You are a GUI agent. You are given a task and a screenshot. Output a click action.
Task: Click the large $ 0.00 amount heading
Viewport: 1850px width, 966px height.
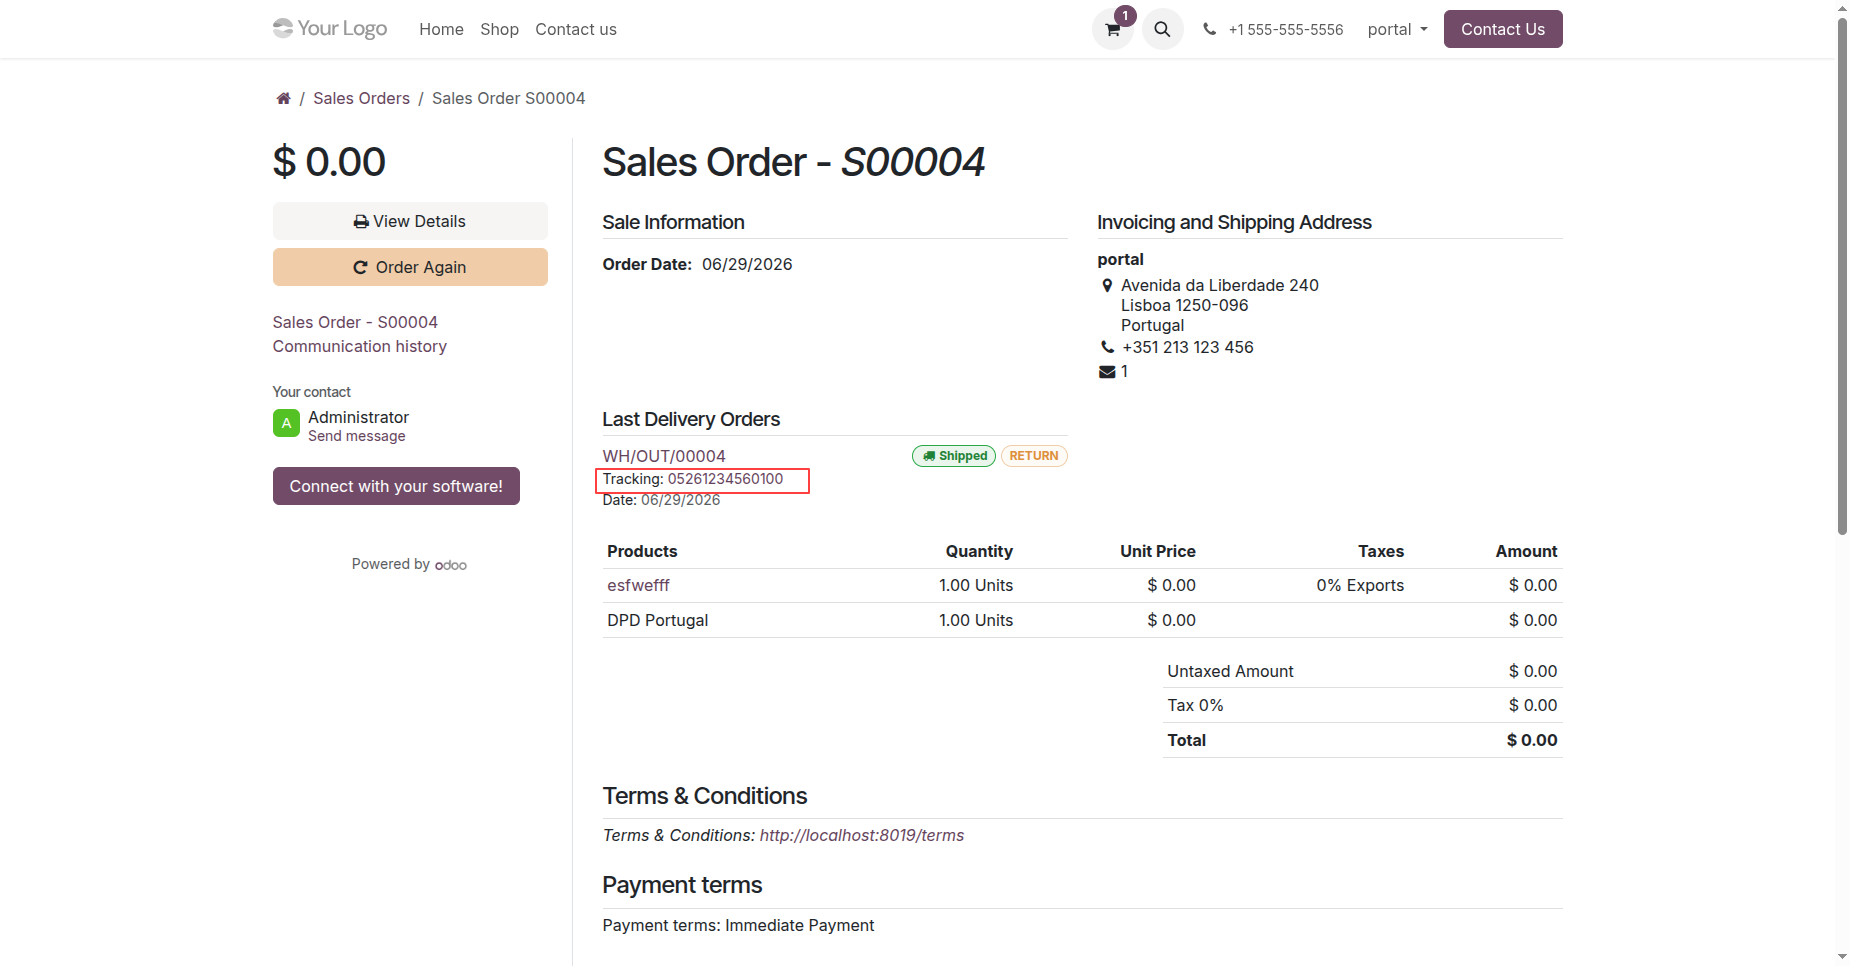[329, 162]
